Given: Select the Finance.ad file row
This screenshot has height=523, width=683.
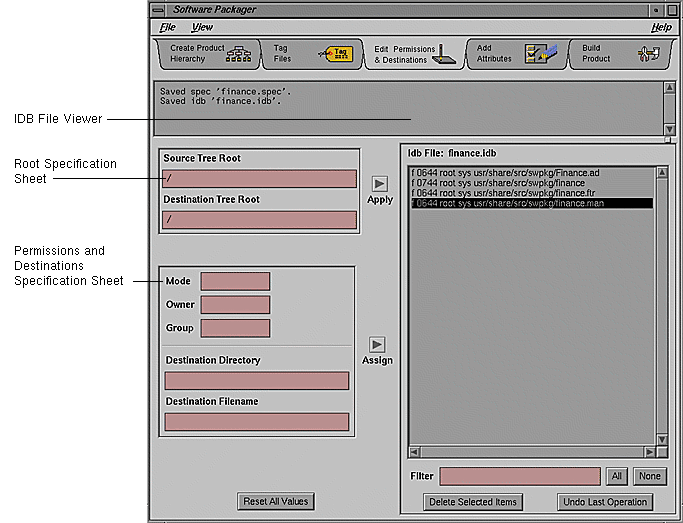Looking at the screenshot, I should point(532,173).
